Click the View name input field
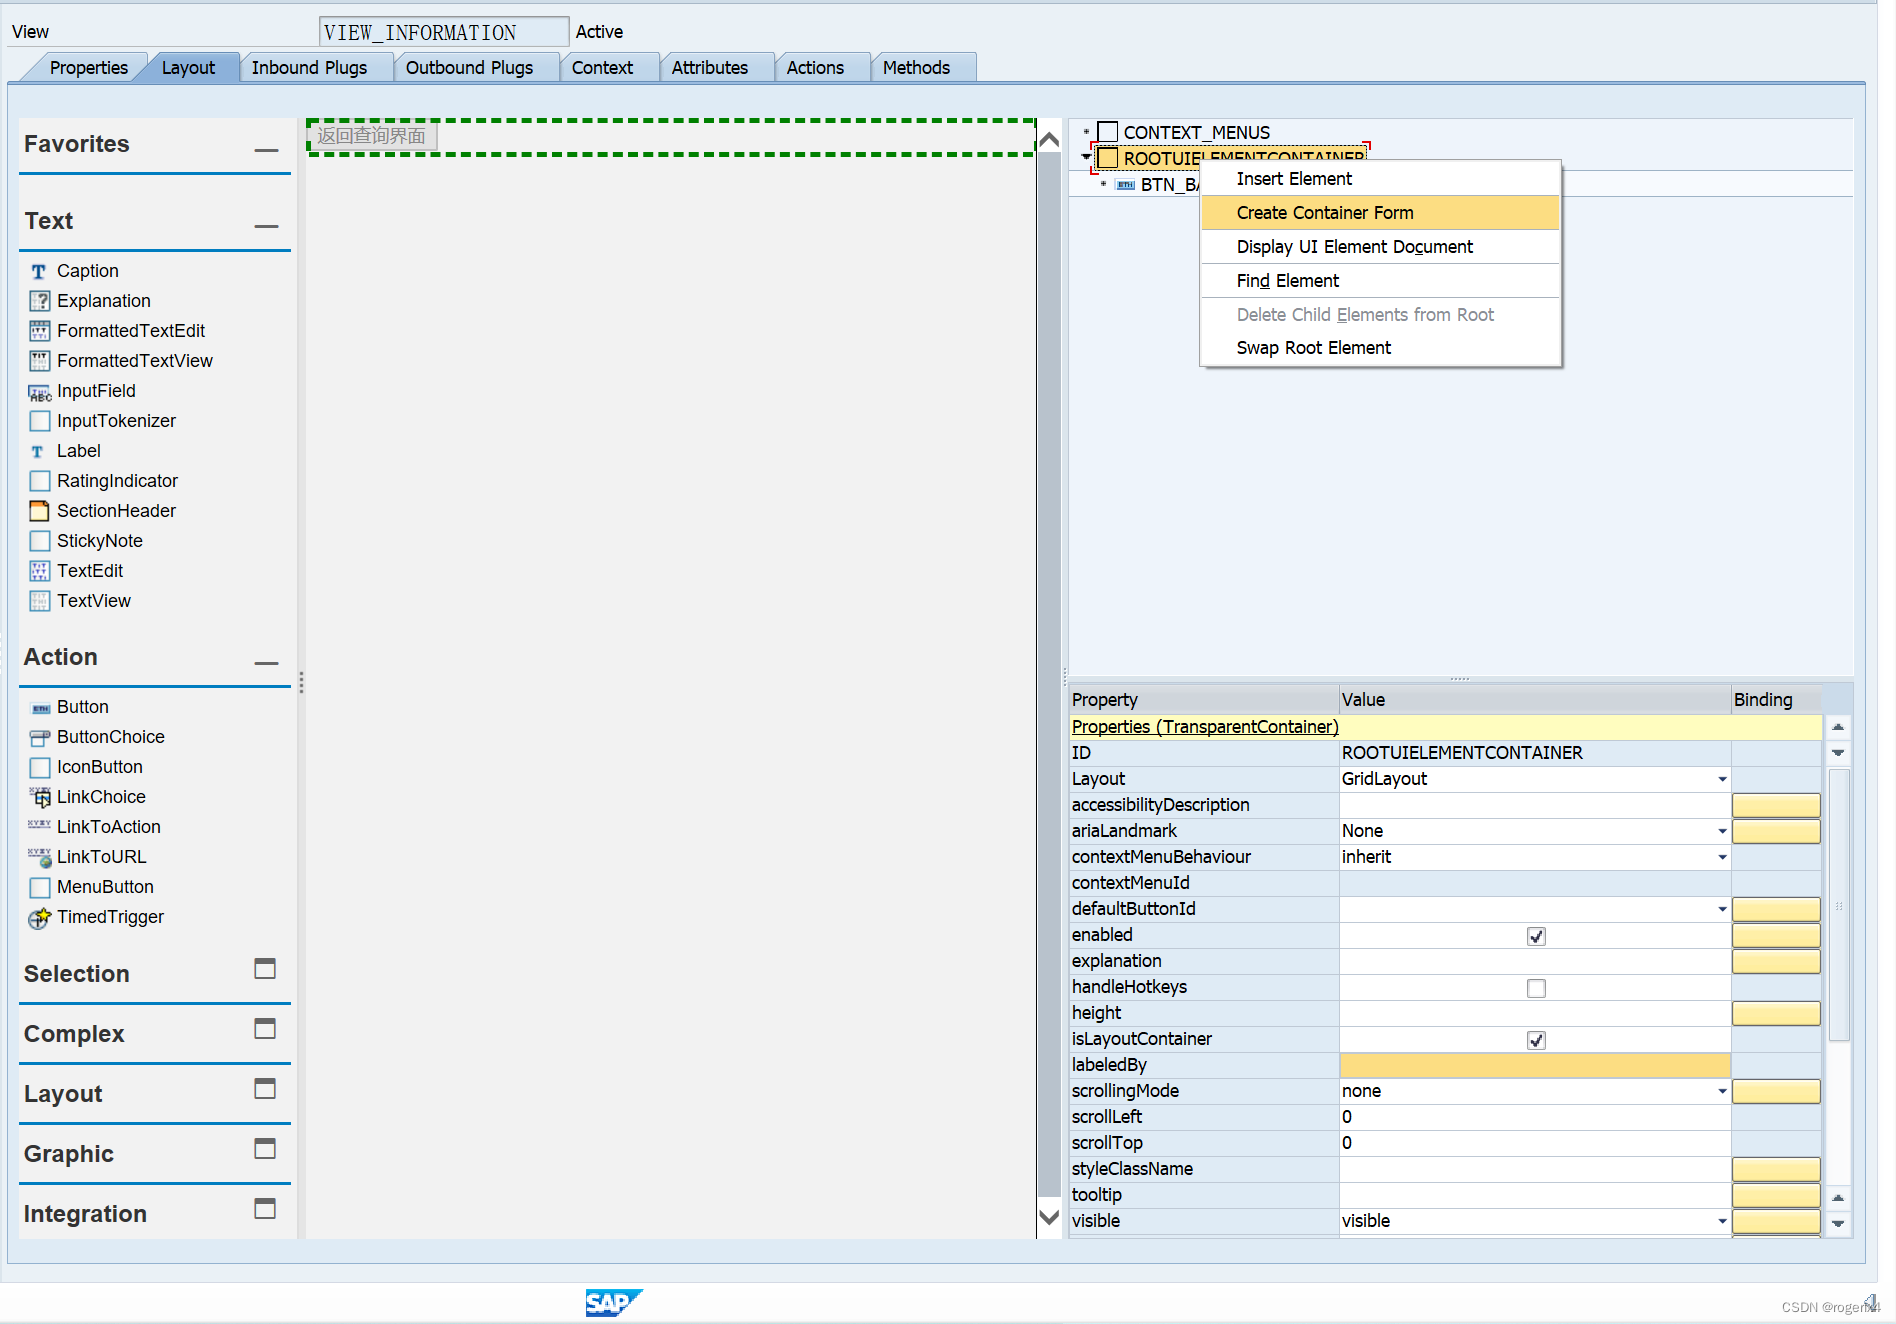Image resolution: width=1896 pixels, height=1324 pixels. (x=444, y=32)
